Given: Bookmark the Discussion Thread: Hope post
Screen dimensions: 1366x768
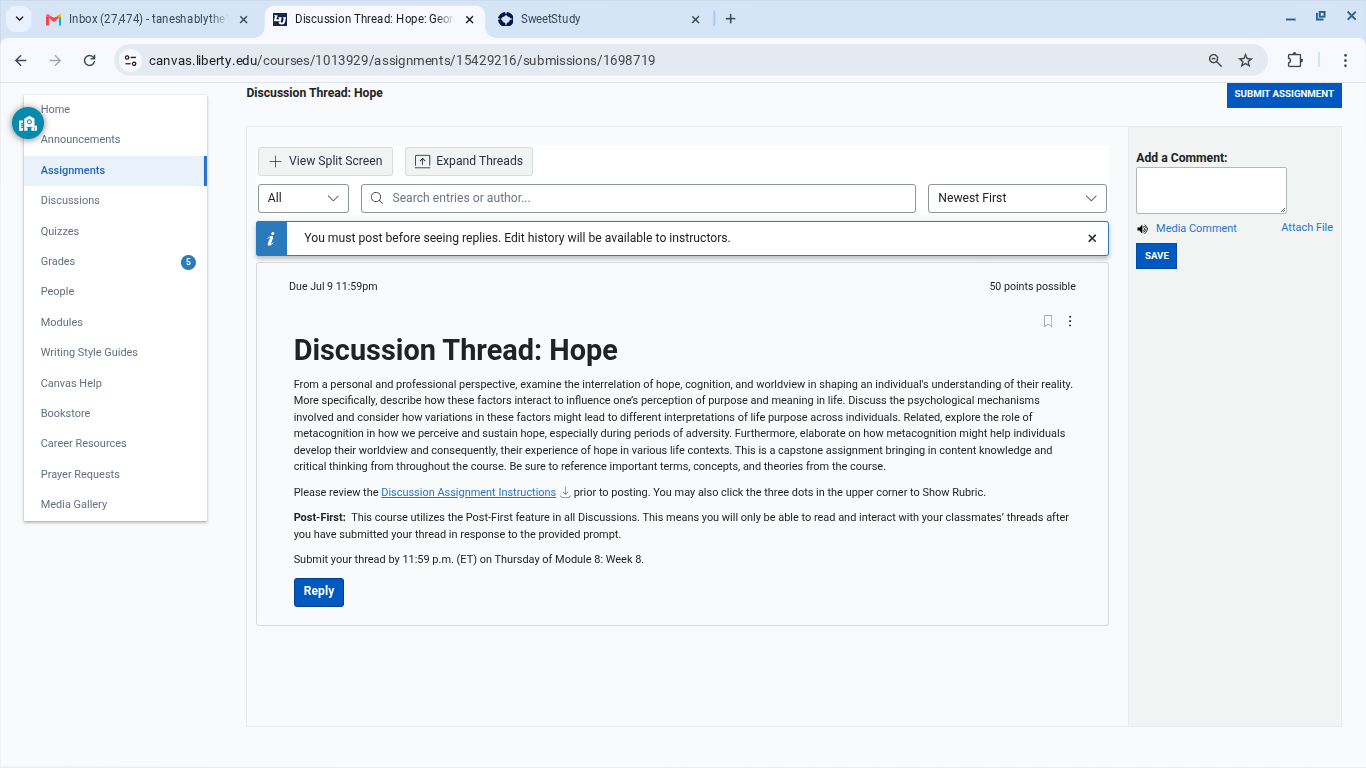Looking at the screenshot, I should 1048,321.
